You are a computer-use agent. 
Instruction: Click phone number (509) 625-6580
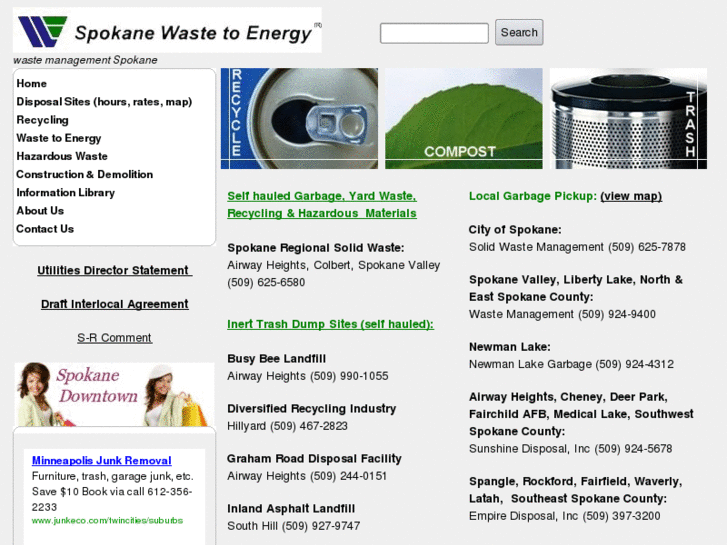pos(266,282)
